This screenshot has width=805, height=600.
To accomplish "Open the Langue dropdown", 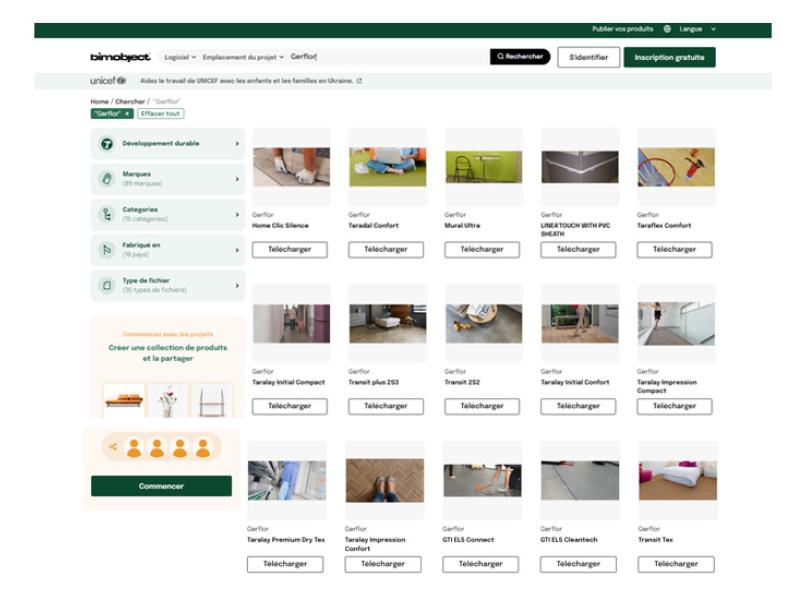I will [697, 29].
